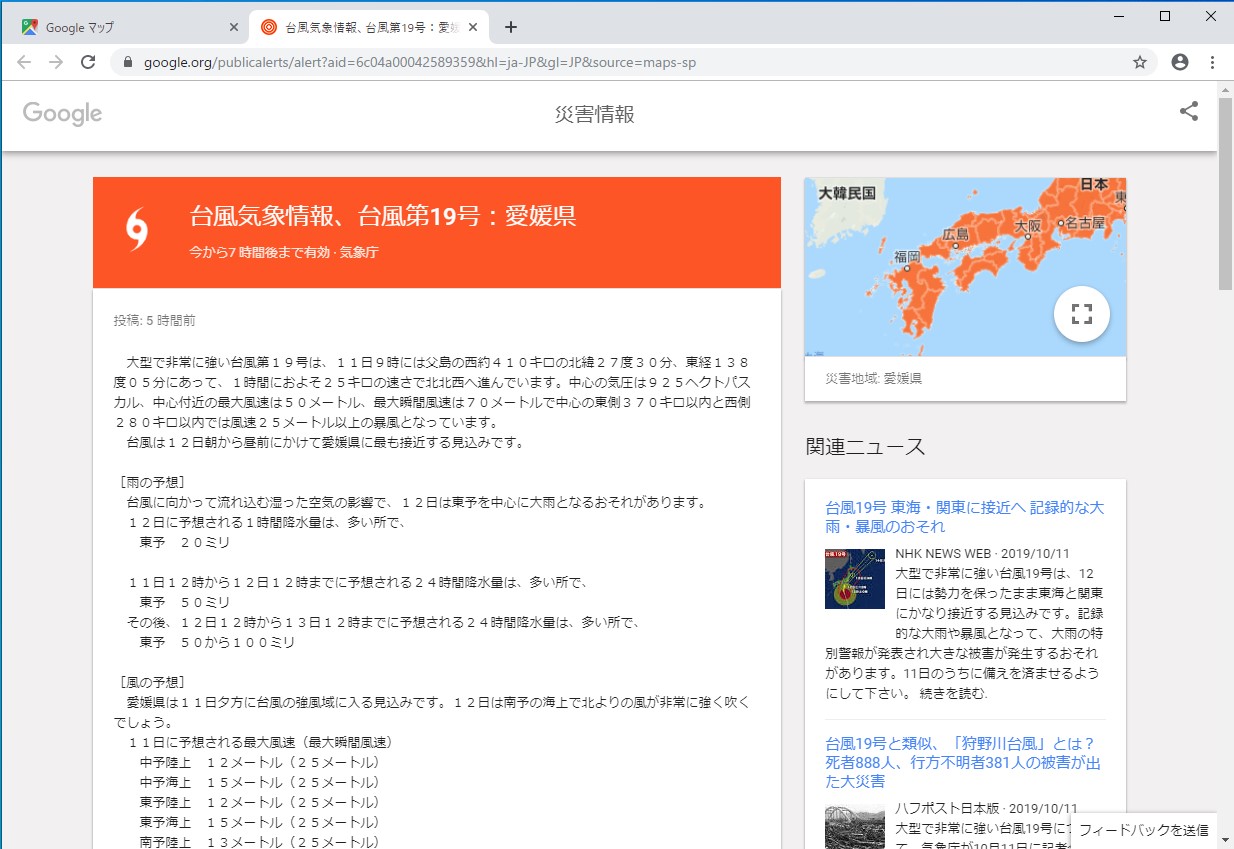Open the Chrome profile avatar menu
This screenshot has height=849, width=1234.
click(x=1180, y=61)
